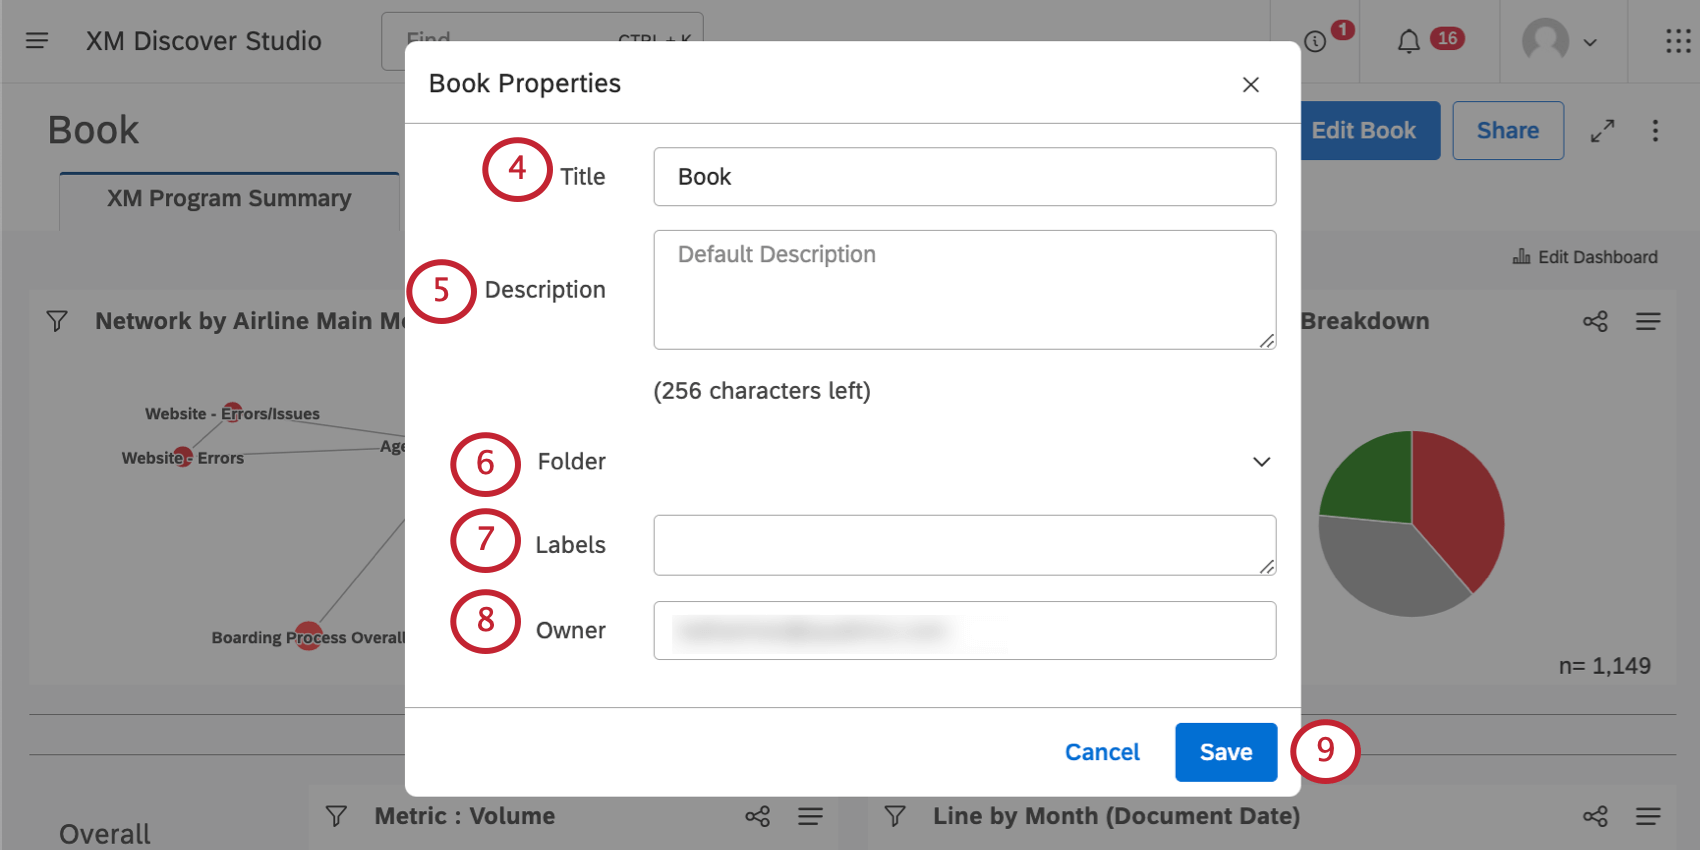Open Breakdown widget hamburger menu
The image size is (1700, 850).
click(1648, 321)
